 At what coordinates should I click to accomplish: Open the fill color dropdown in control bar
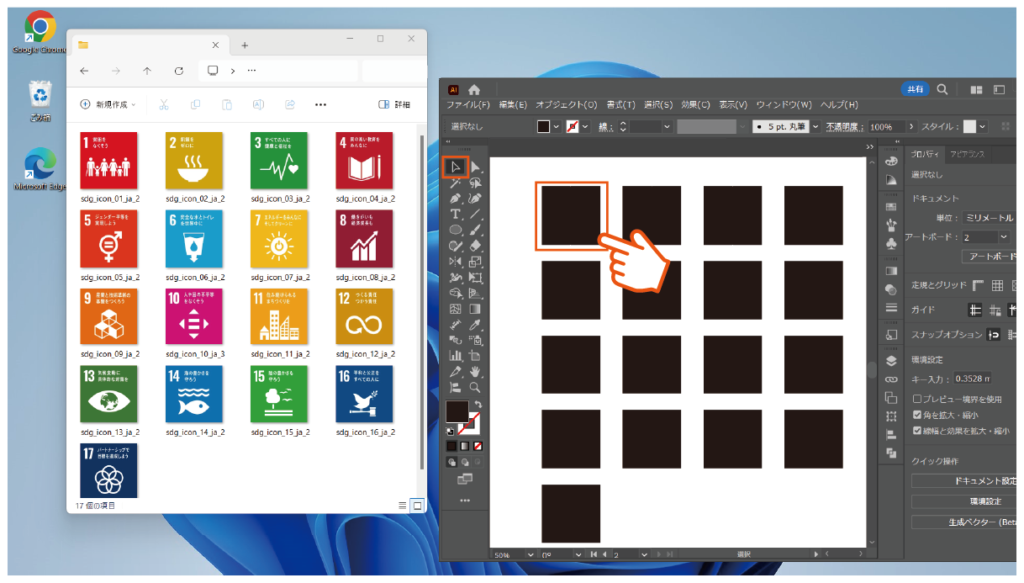(x=556, y=127)
